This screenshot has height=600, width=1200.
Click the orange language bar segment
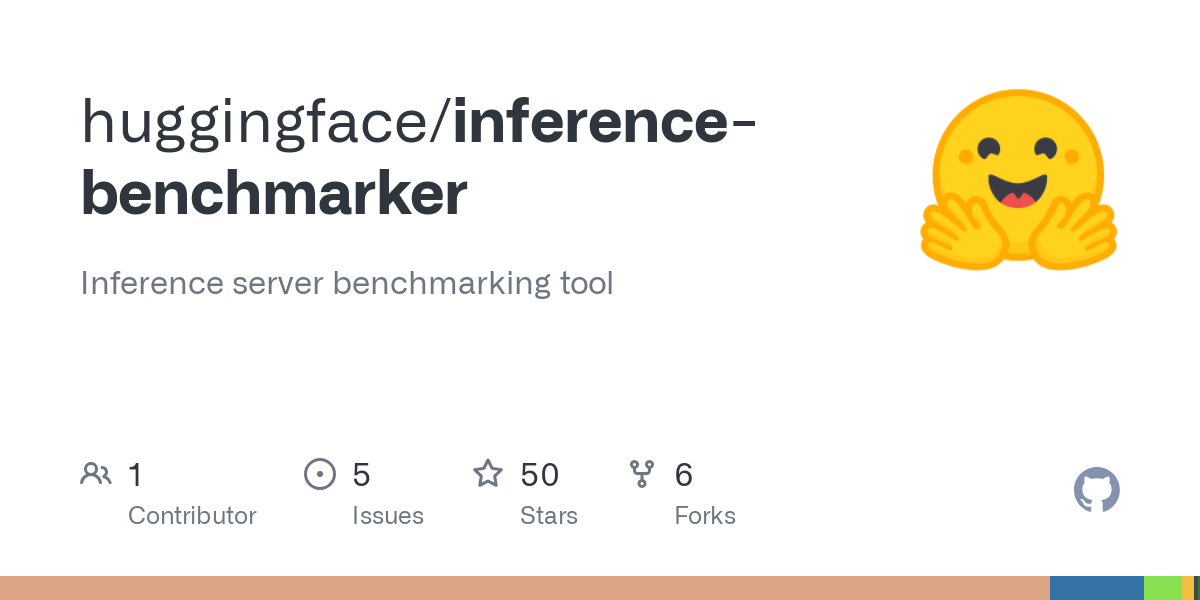(x=525, y=588)
